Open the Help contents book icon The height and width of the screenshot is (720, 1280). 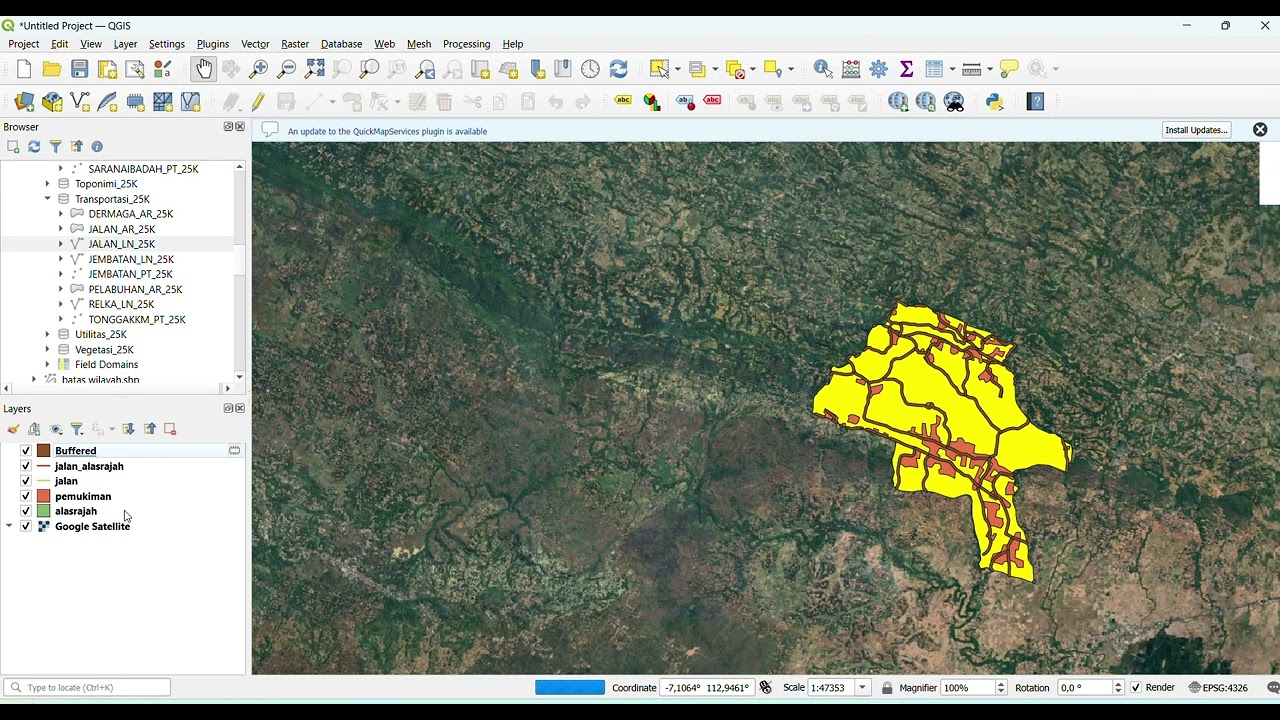coord(1036,102)
